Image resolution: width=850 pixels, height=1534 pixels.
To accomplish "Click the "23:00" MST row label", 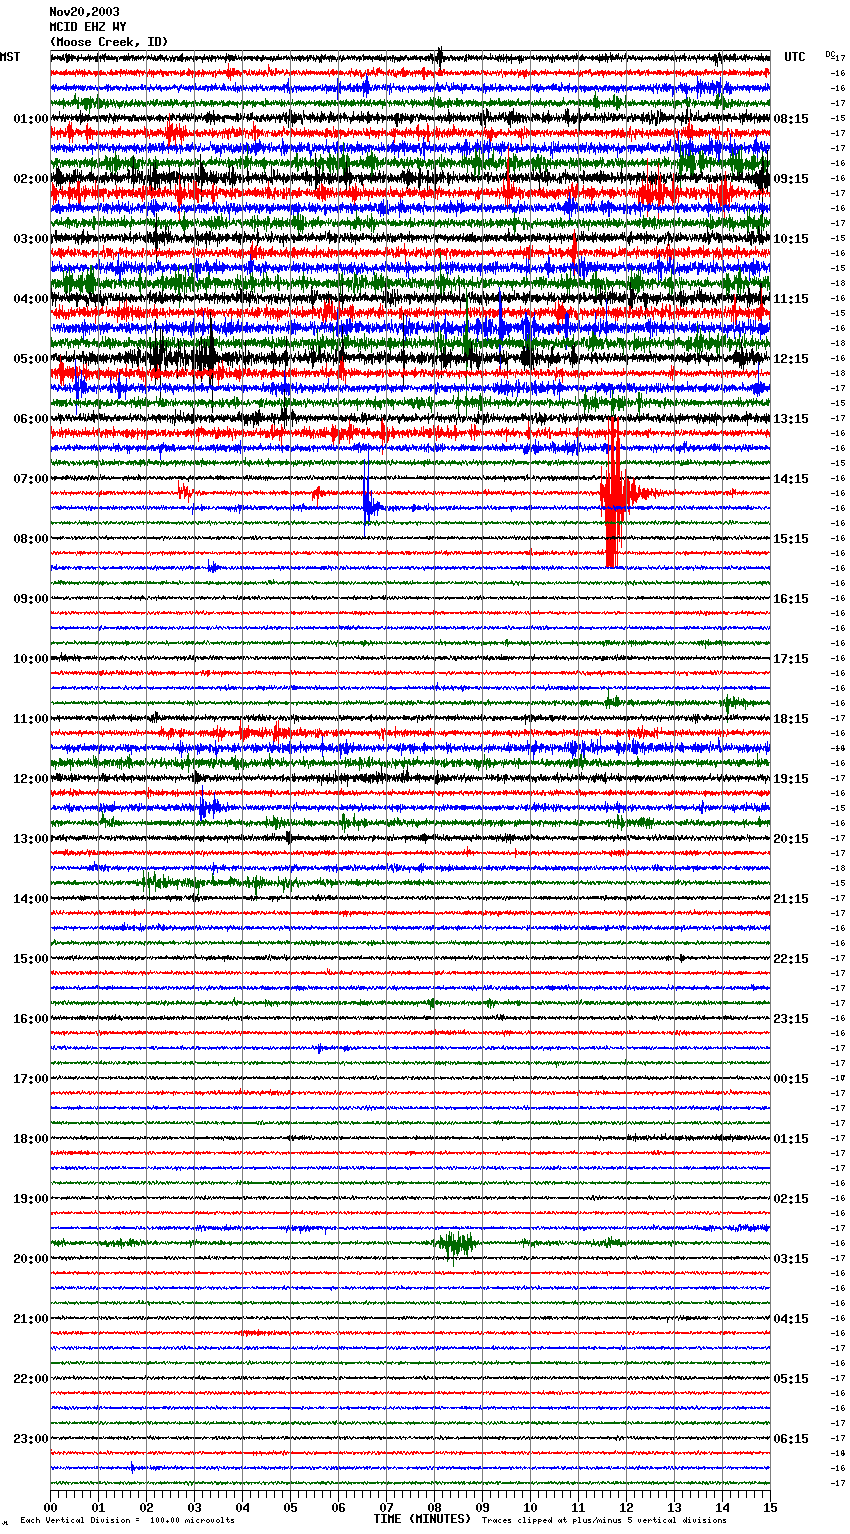I will [x=31, y=1439].
